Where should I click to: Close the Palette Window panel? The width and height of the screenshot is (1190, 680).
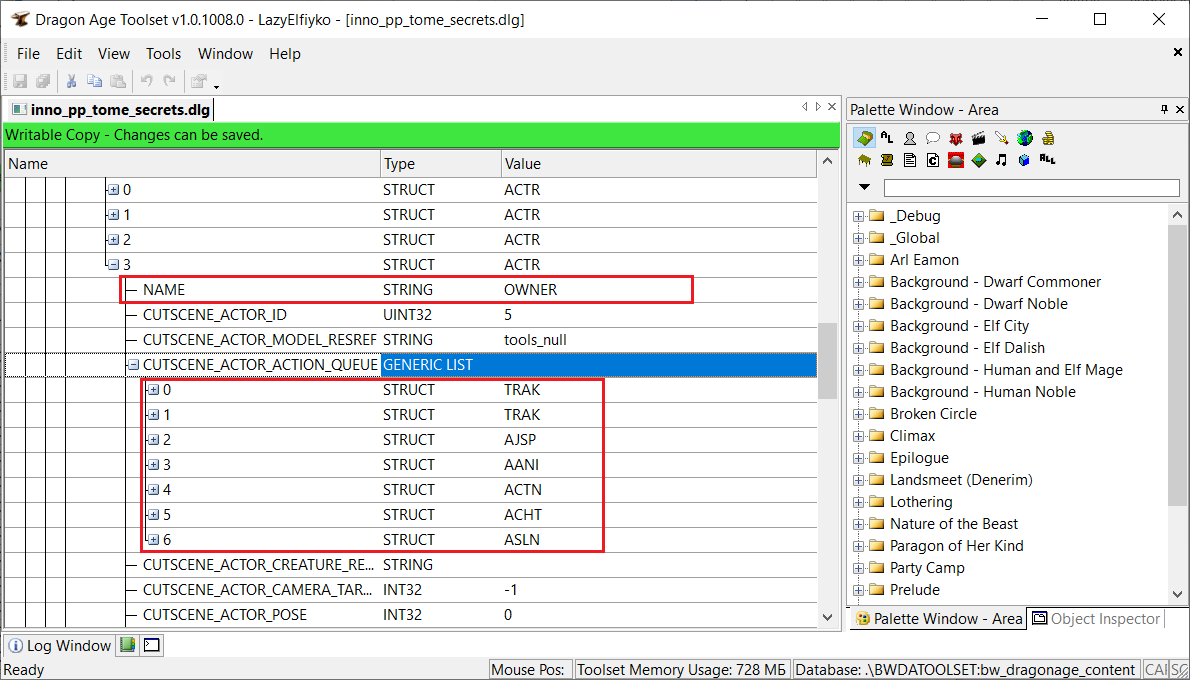tap(1180, 109)
